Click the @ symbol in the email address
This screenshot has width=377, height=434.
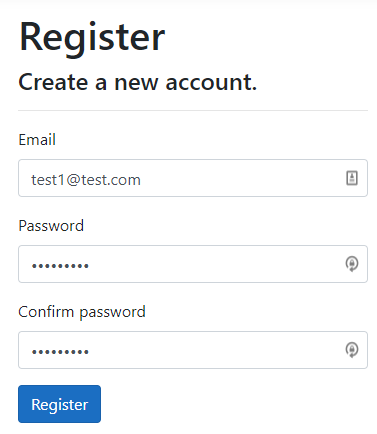[x=73, y=180]
